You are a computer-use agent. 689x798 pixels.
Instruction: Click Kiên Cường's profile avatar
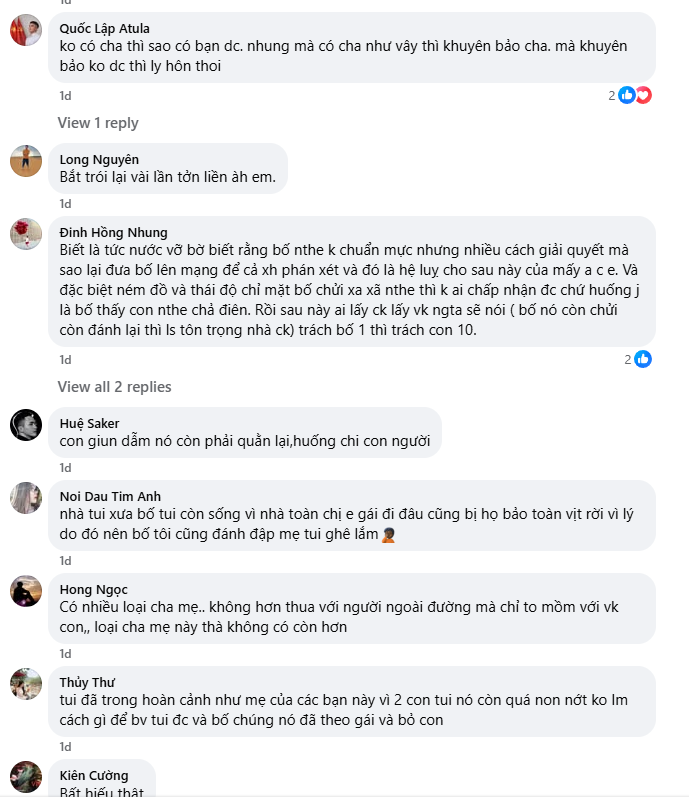pos(26,777)
